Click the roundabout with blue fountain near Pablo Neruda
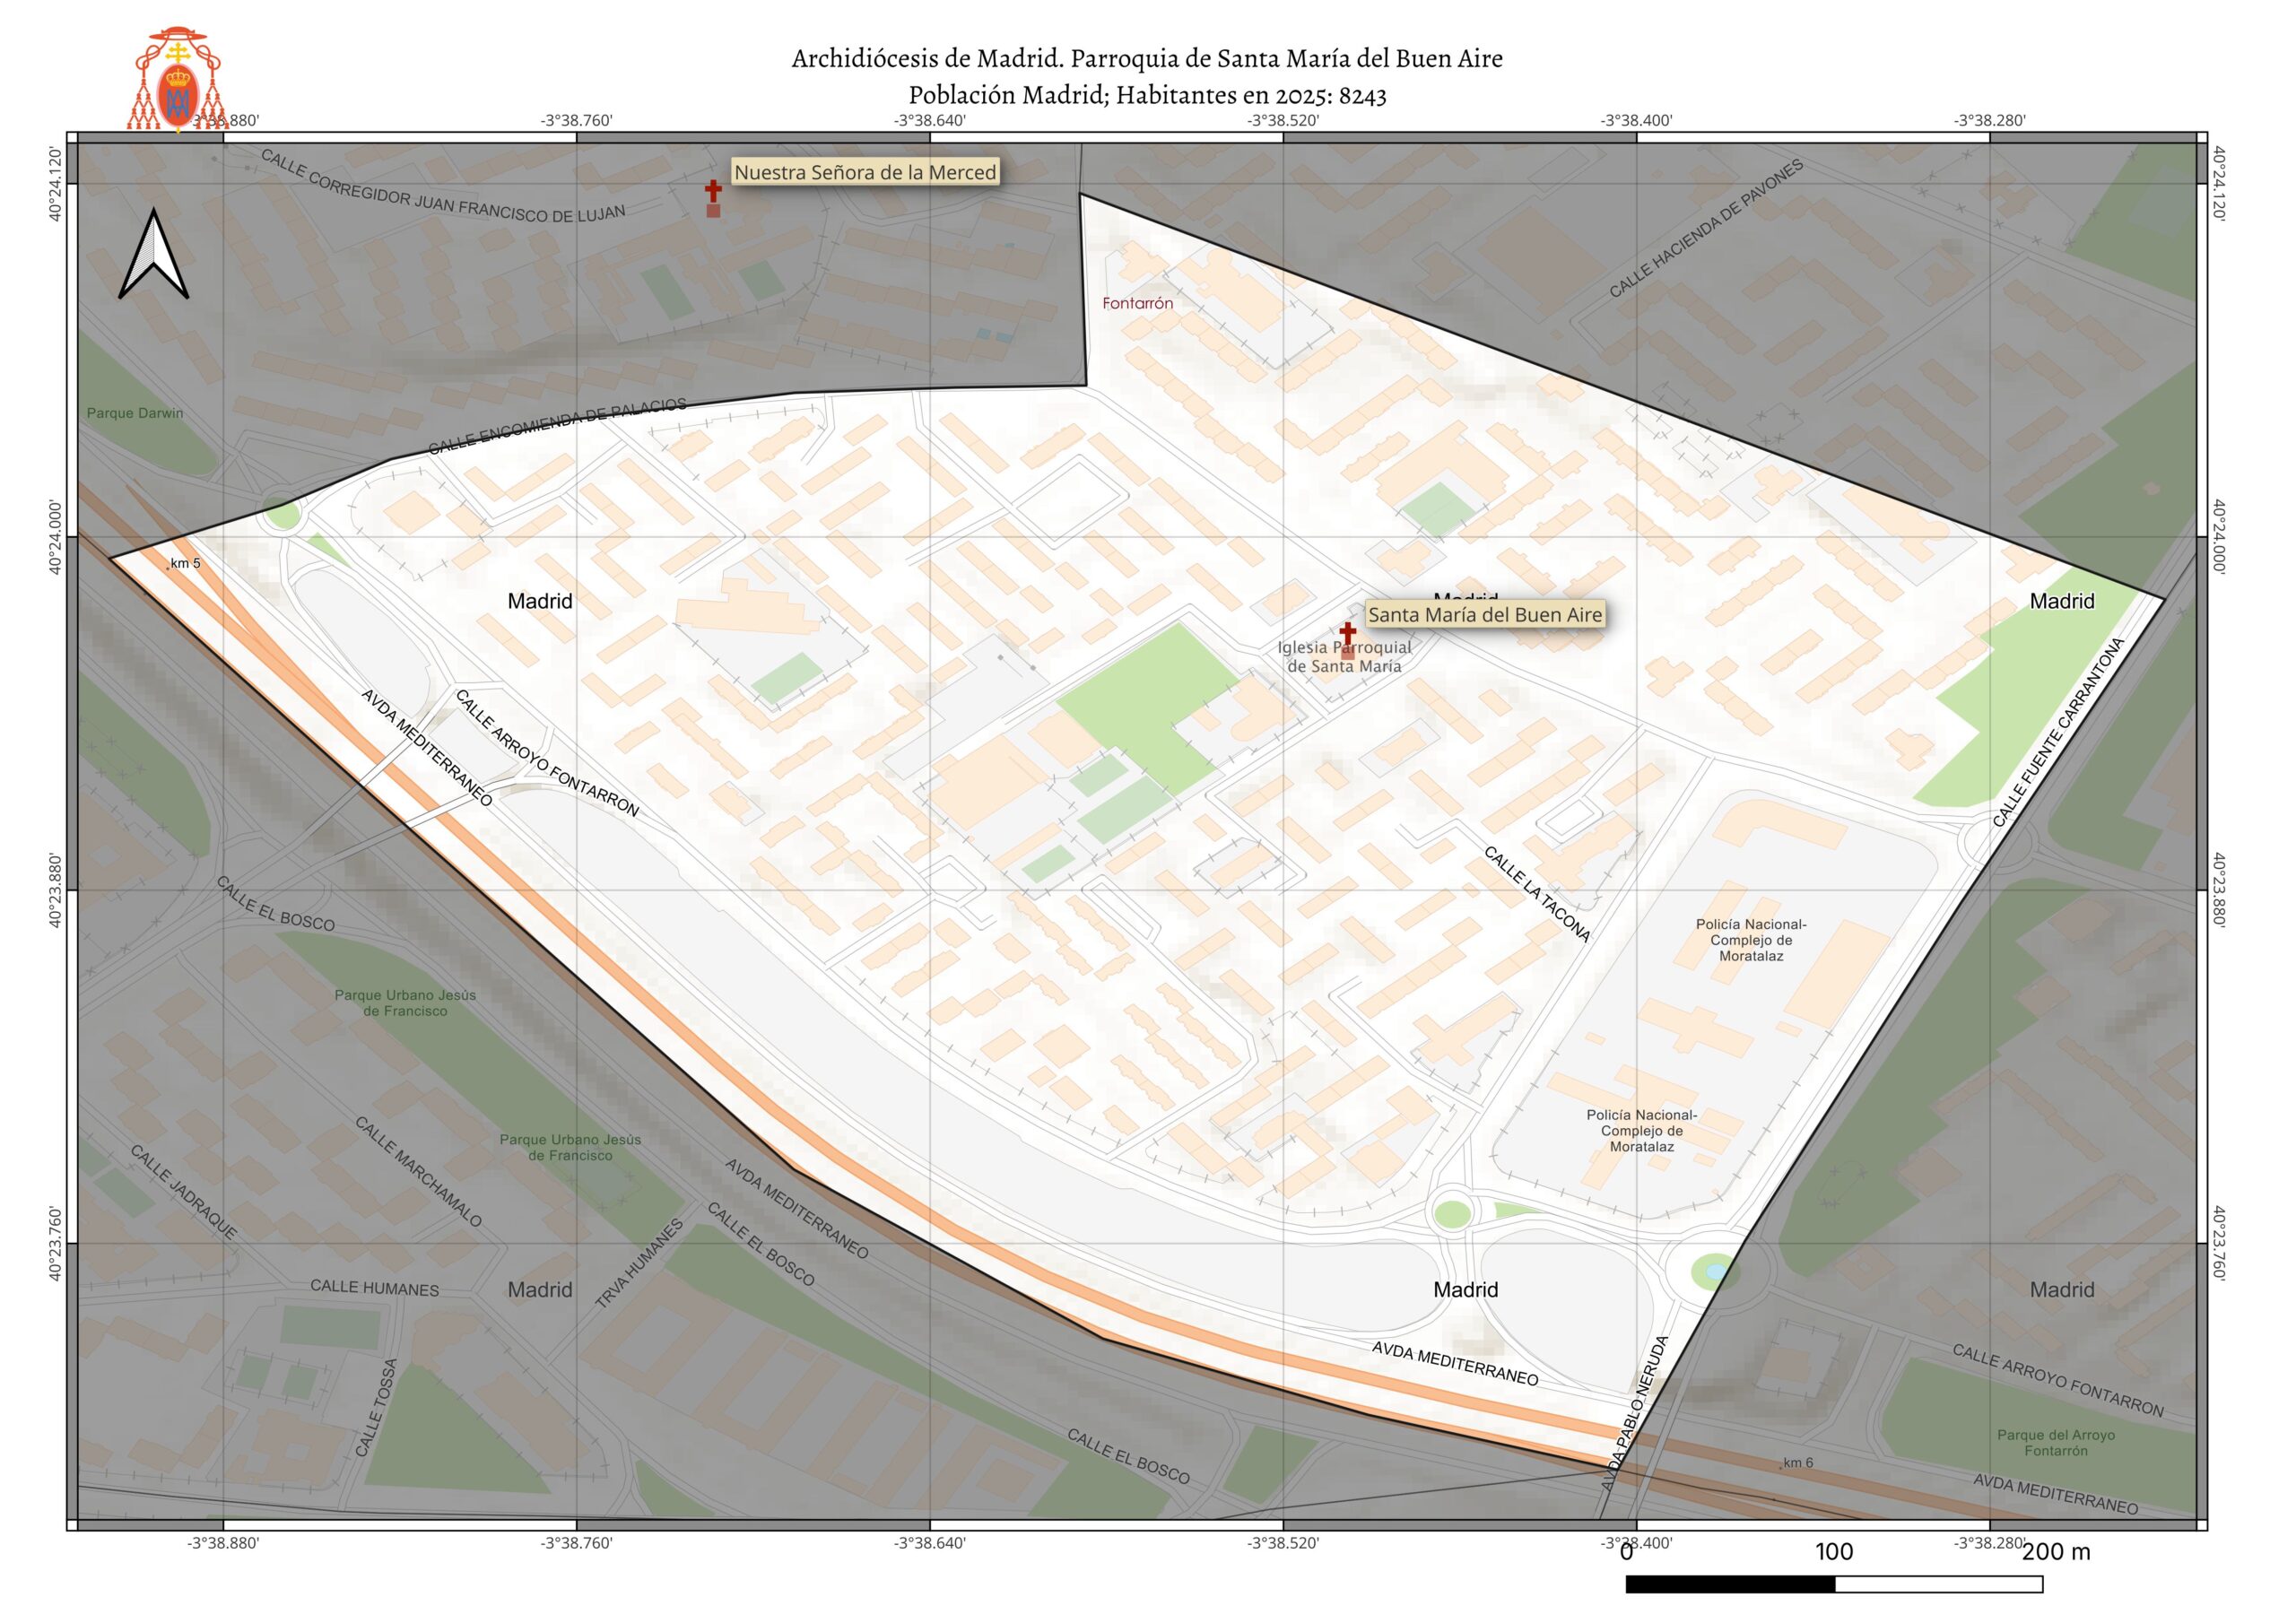 (x=1715, y=1272)
